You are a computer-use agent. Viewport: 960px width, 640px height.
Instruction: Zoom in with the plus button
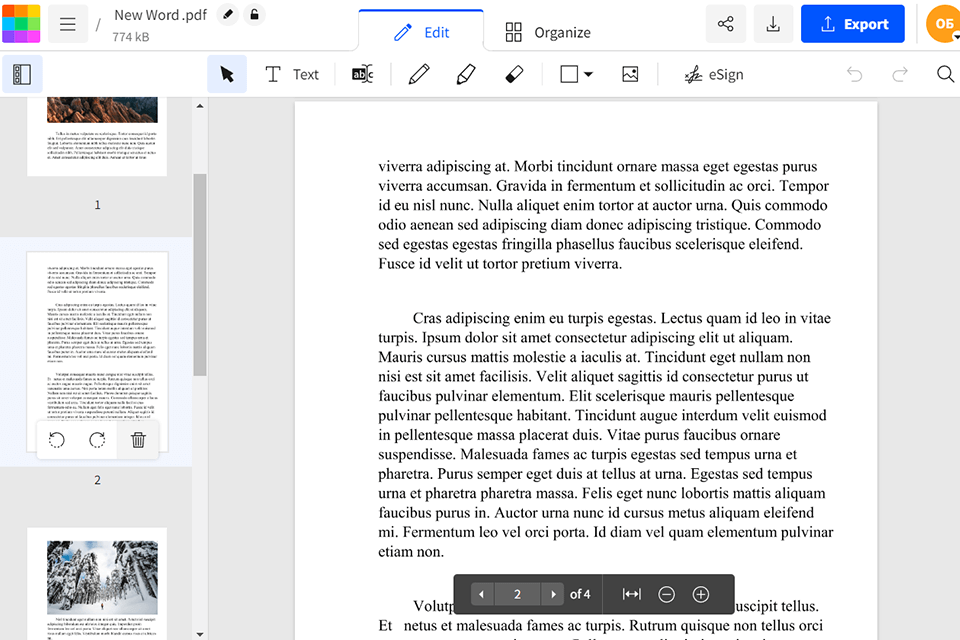coord(700,594)
